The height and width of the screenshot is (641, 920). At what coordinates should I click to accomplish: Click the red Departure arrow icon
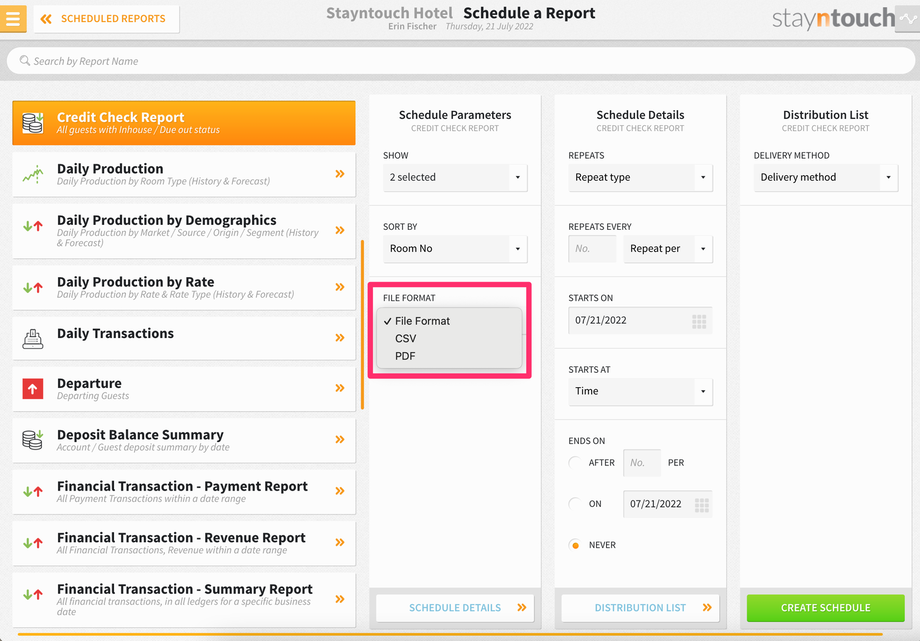[x=33, y=389]
